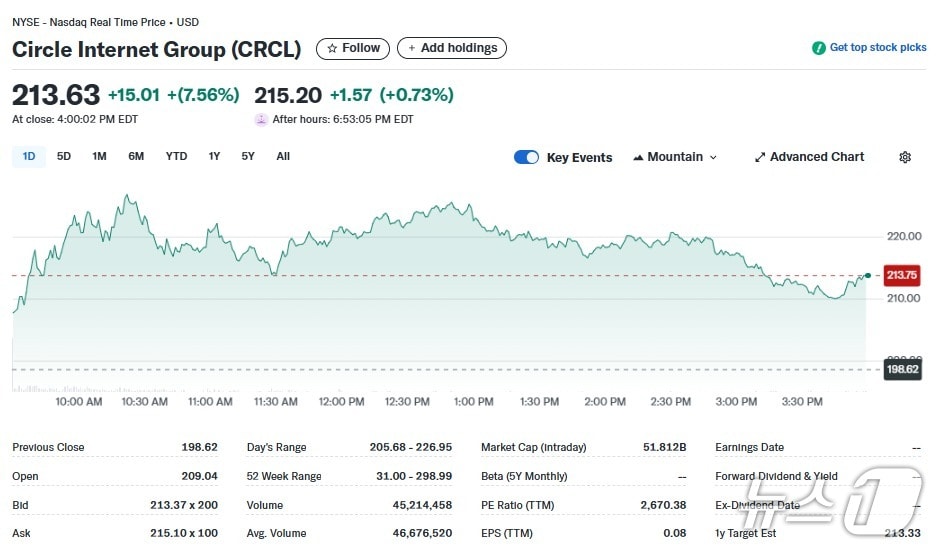Open chart settings gear icon
This screenshot has height=549, width=936.
[x=905, y=157]
